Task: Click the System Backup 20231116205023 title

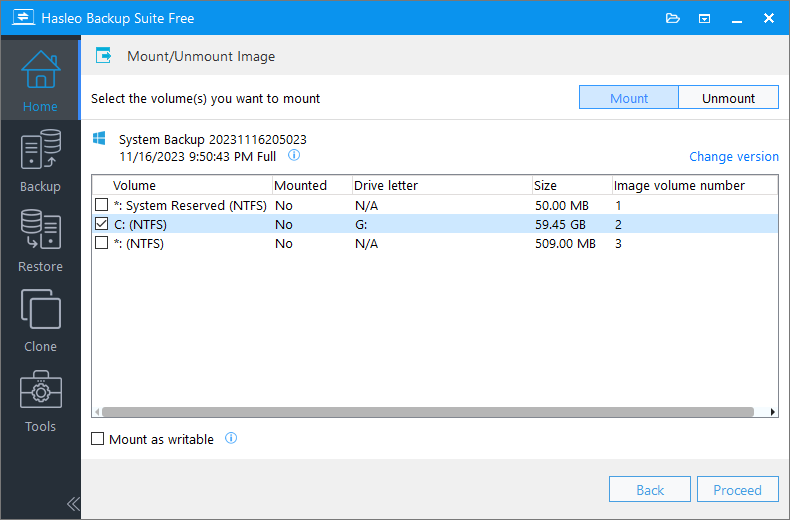Action: 213,139
